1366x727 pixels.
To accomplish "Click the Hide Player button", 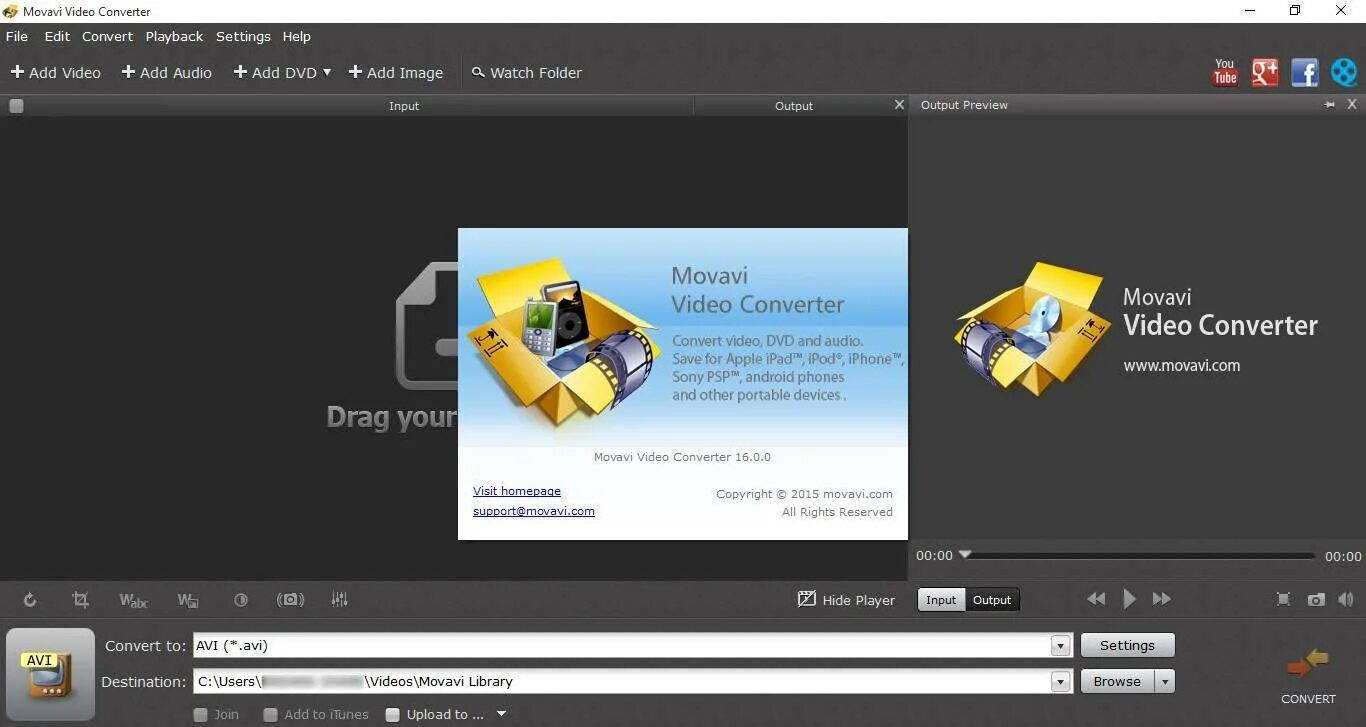I will 846,600.
